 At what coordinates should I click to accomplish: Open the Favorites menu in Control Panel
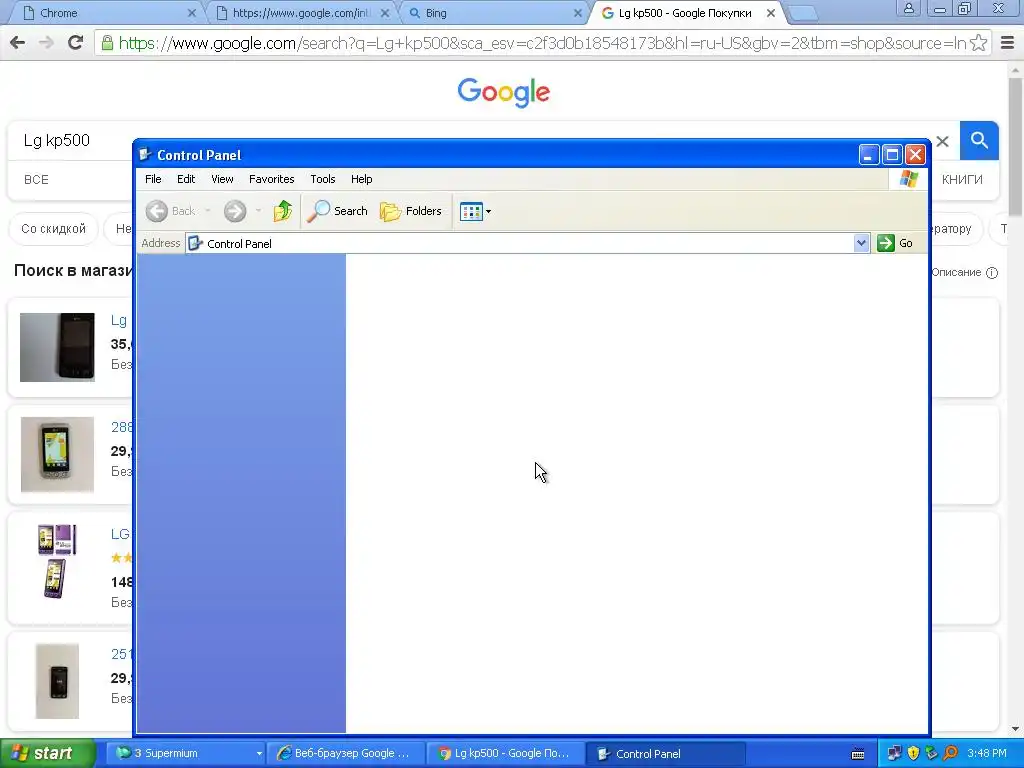click(x=272, y=179)
